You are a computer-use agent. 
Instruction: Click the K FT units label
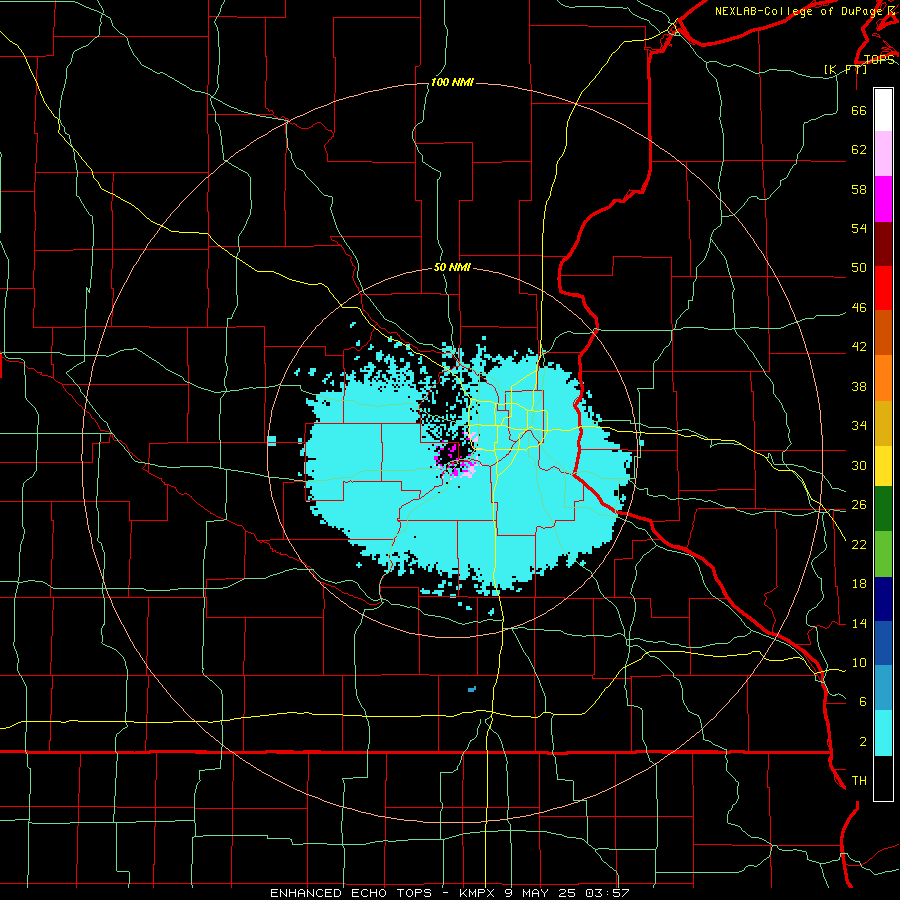point(845,69)
